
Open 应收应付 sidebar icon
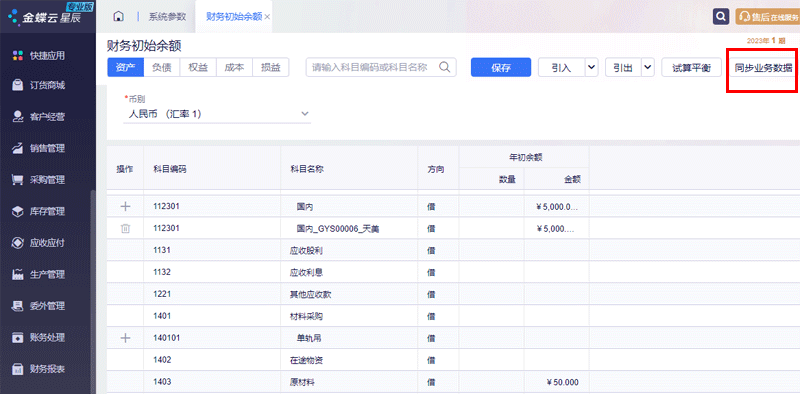(x=18, y=243)
